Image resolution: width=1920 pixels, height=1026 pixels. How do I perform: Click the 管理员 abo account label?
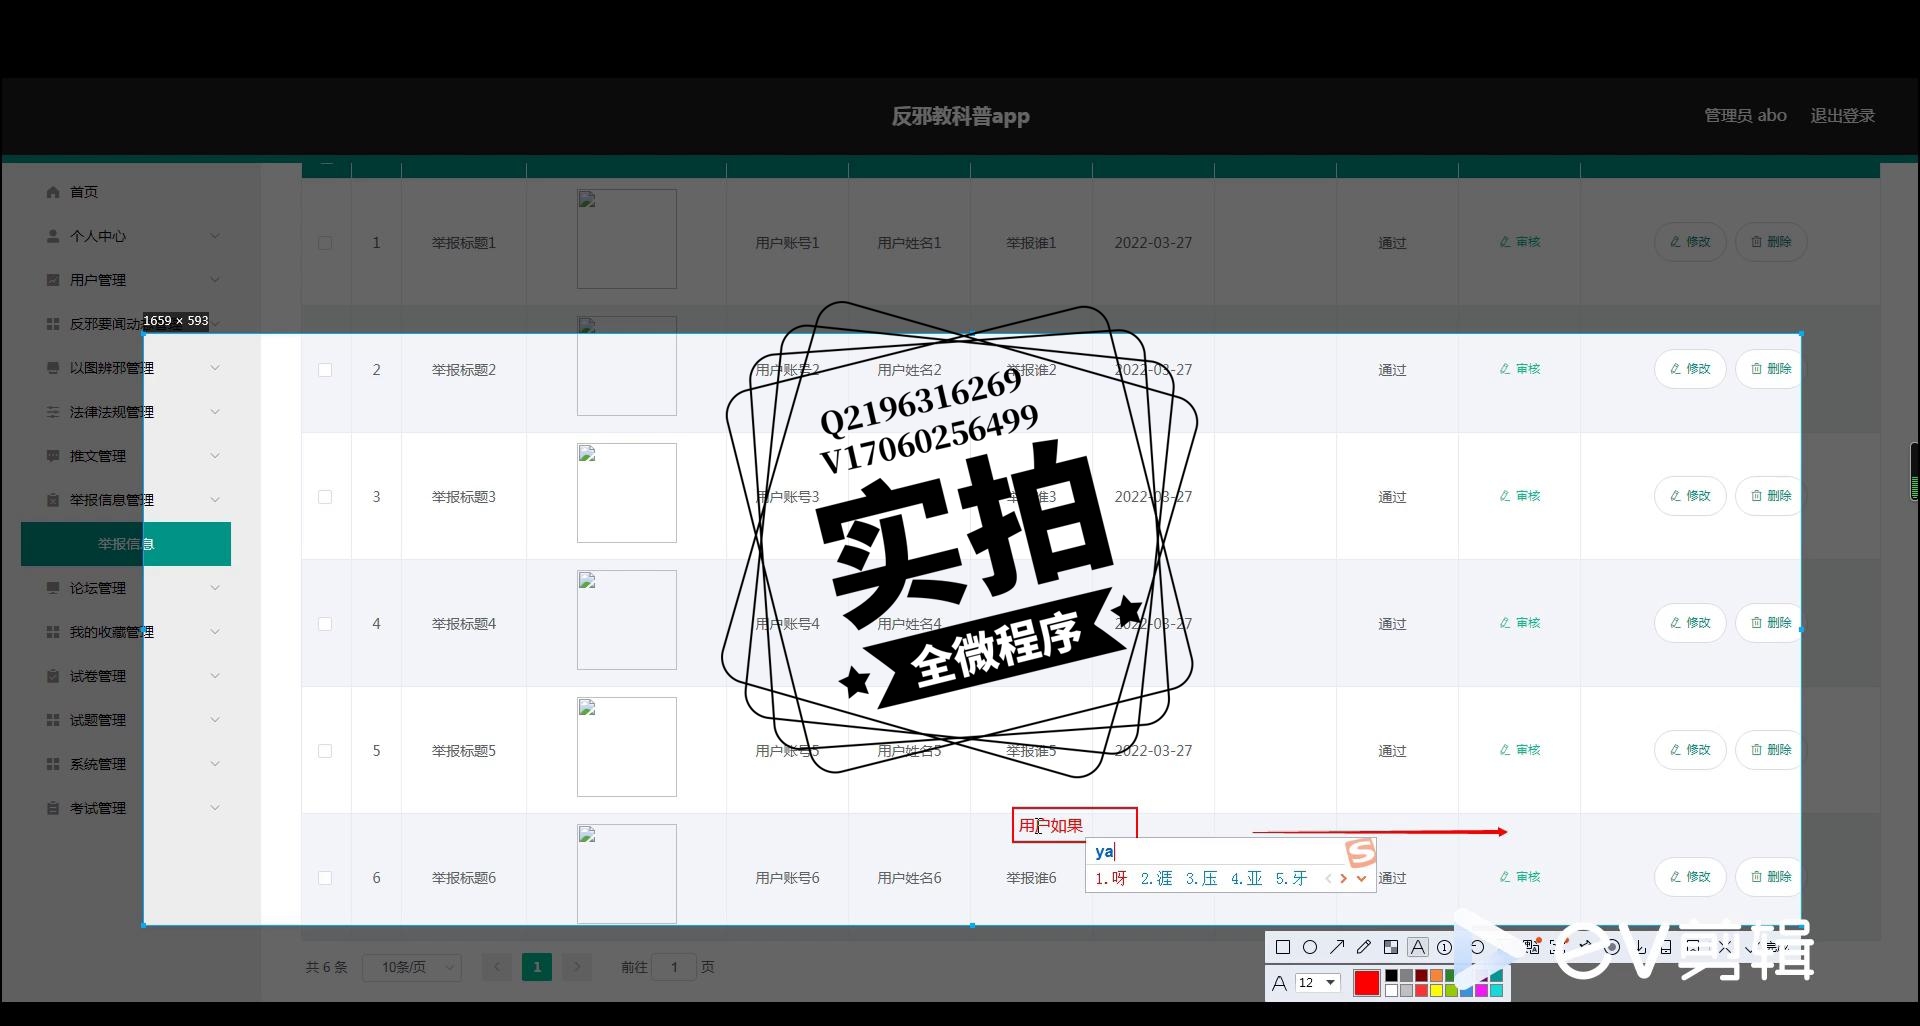[1745, 116]
